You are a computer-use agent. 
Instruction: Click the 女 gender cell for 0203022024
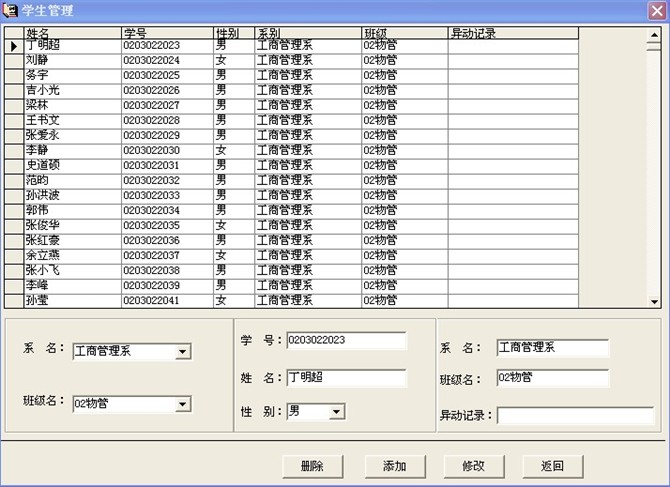tap(234, 61)
